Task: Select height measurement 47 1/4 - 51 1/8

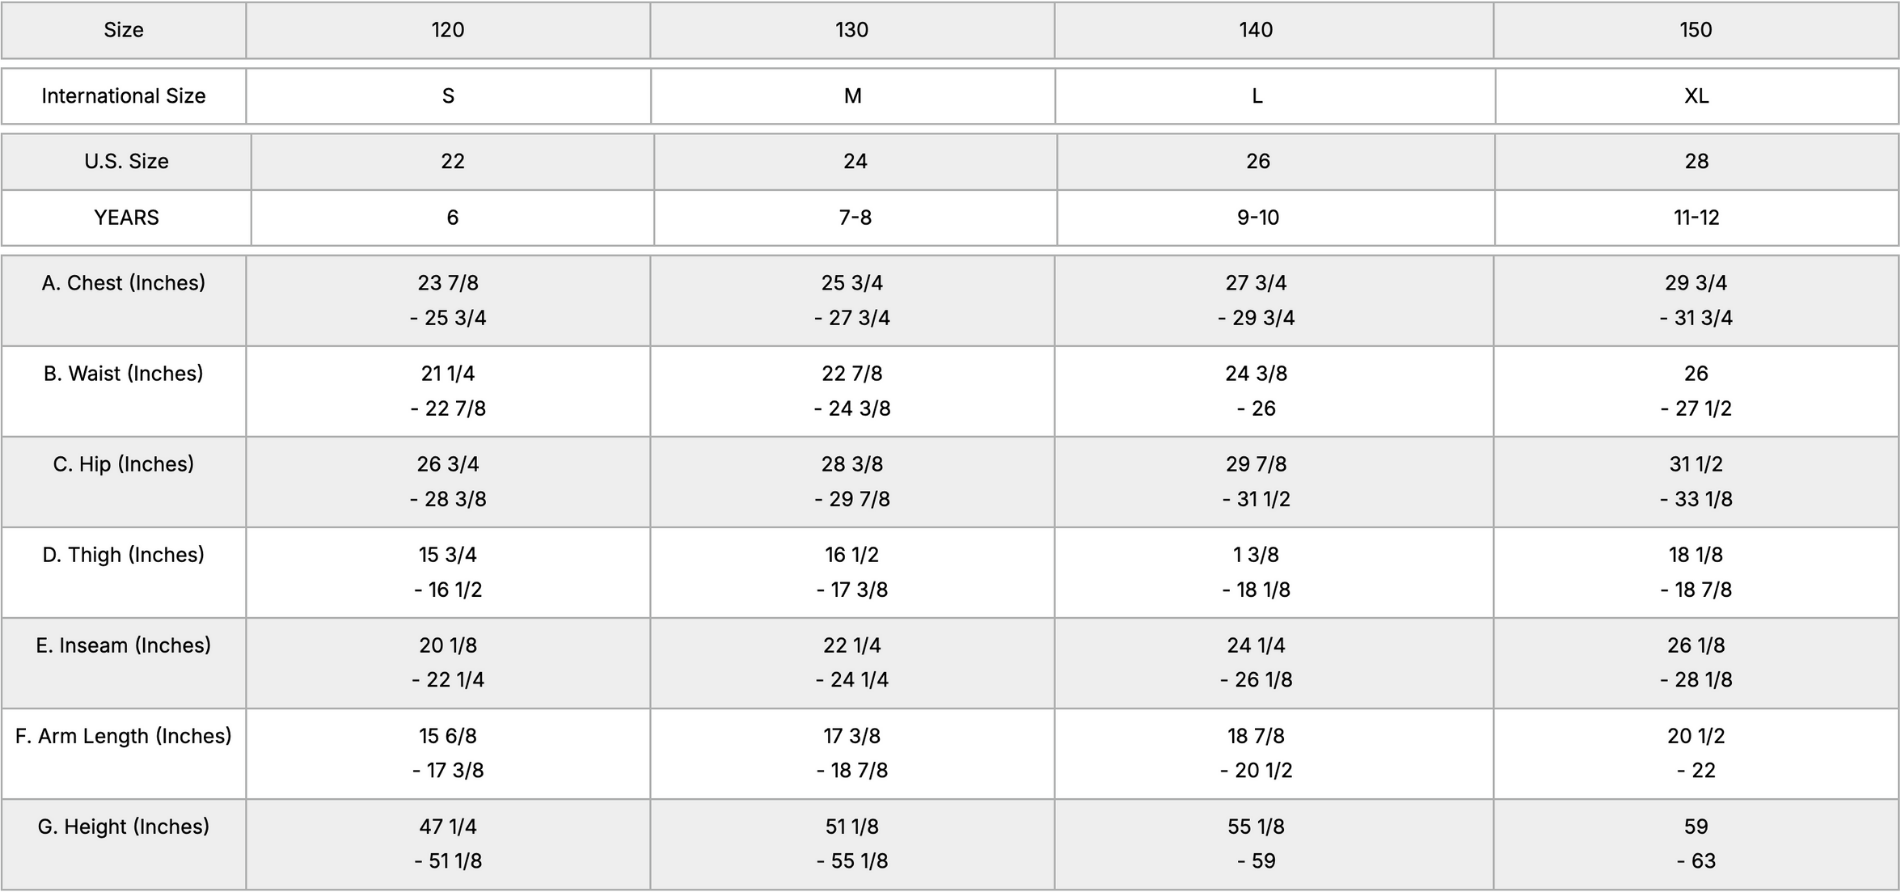Action: (x=448, y=844)
